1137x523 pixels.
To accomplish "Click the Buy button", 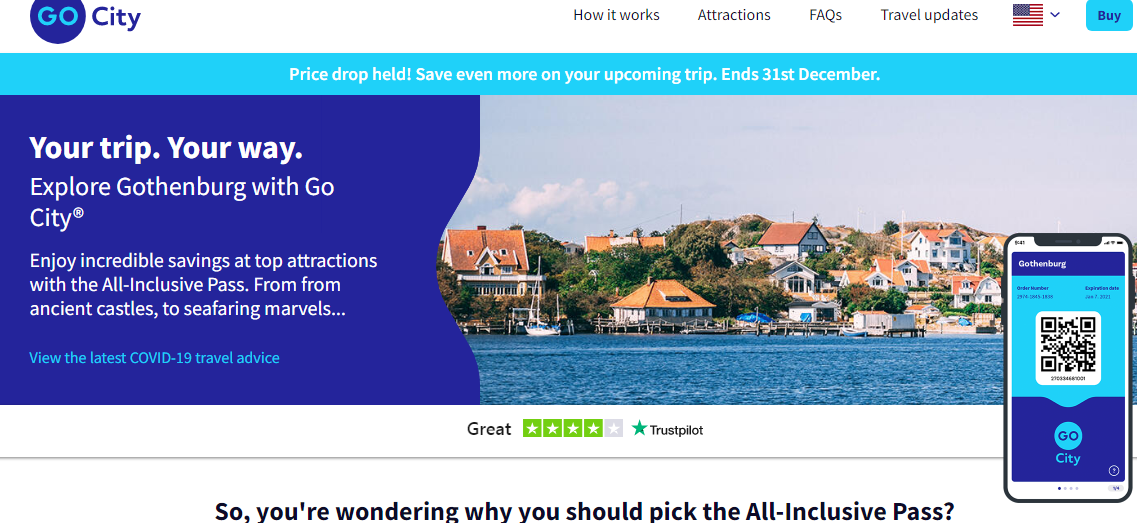I will click(x=1109, y=15).
